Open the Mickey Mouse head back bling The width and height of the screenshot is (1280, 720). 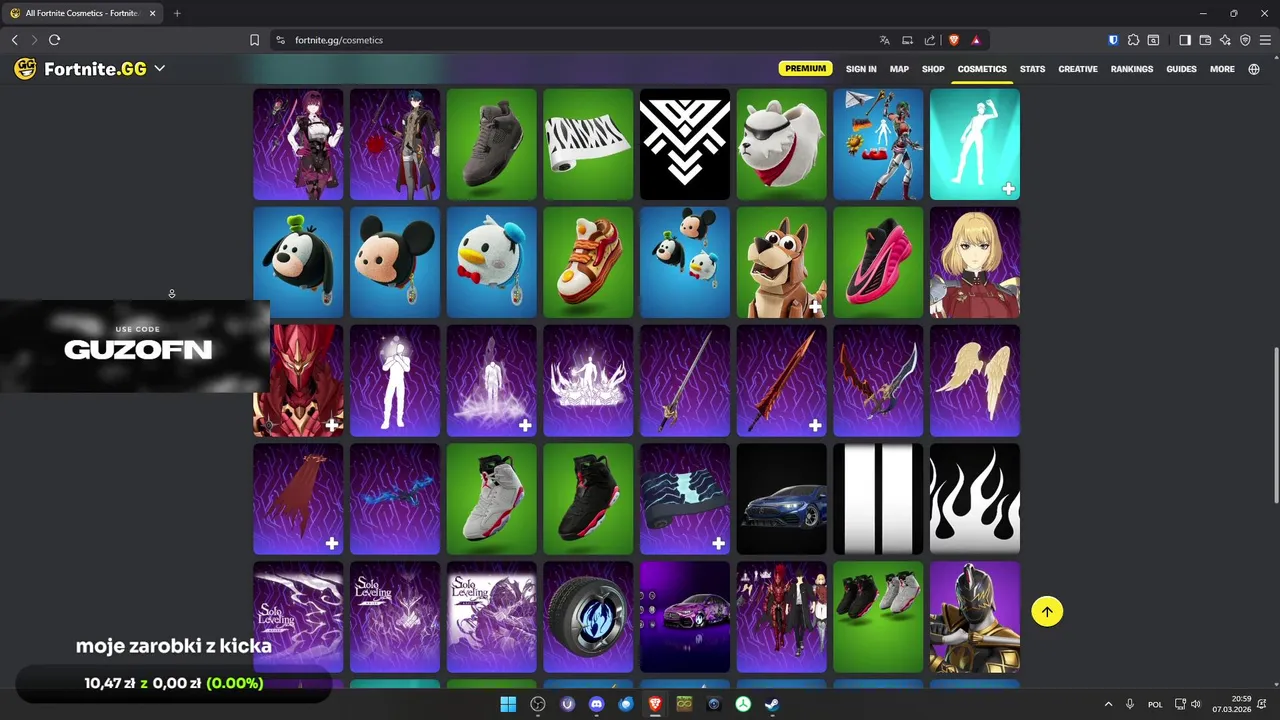395,262
